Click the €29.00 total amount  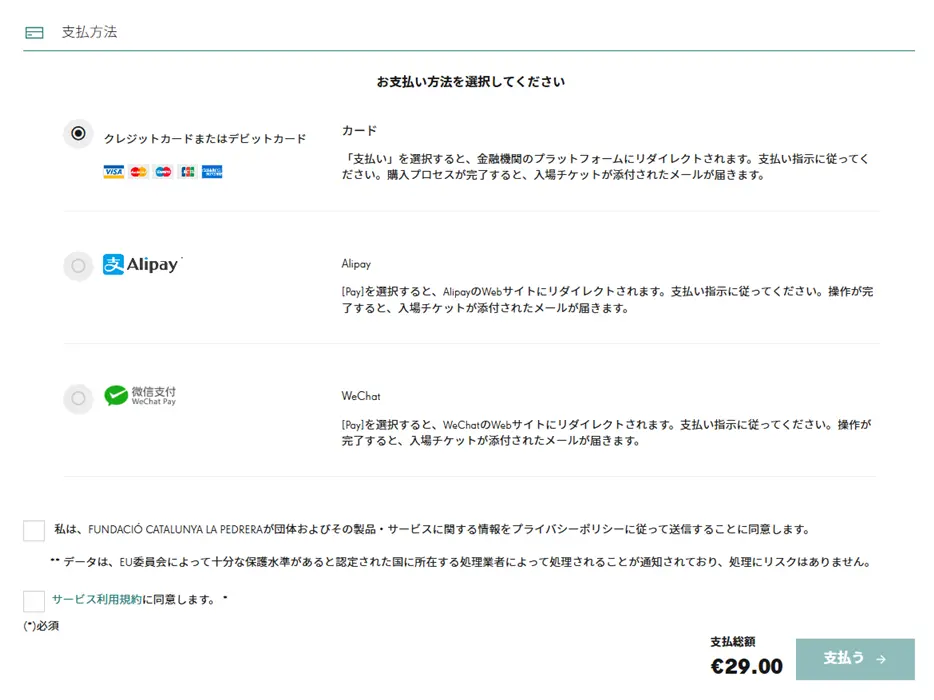click(x=746, y=666)
